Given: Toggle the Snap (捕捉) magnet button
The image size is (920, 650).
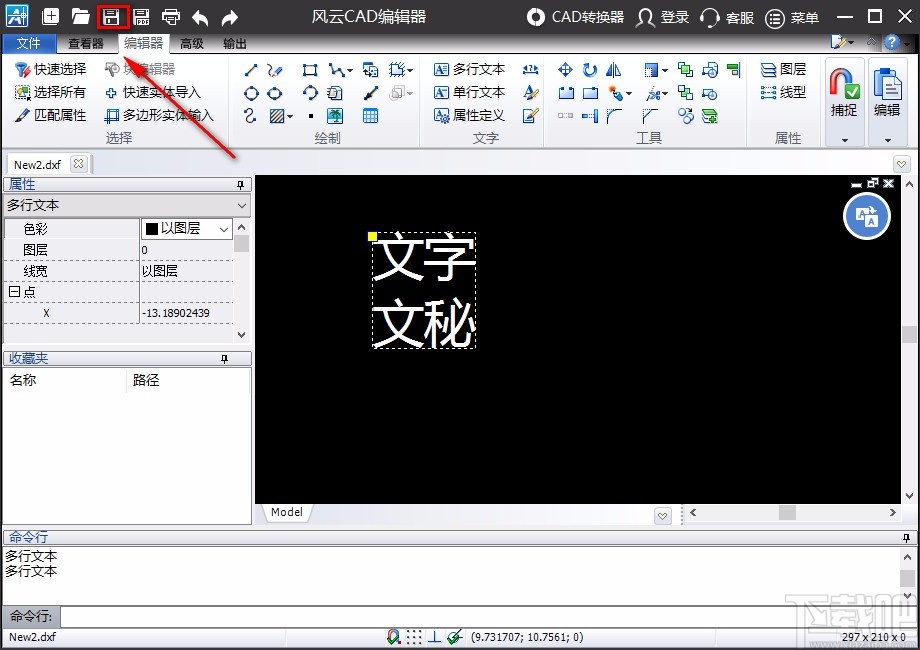Looking at the screenshot, I should pyautogui.click(x=844, y=92).
